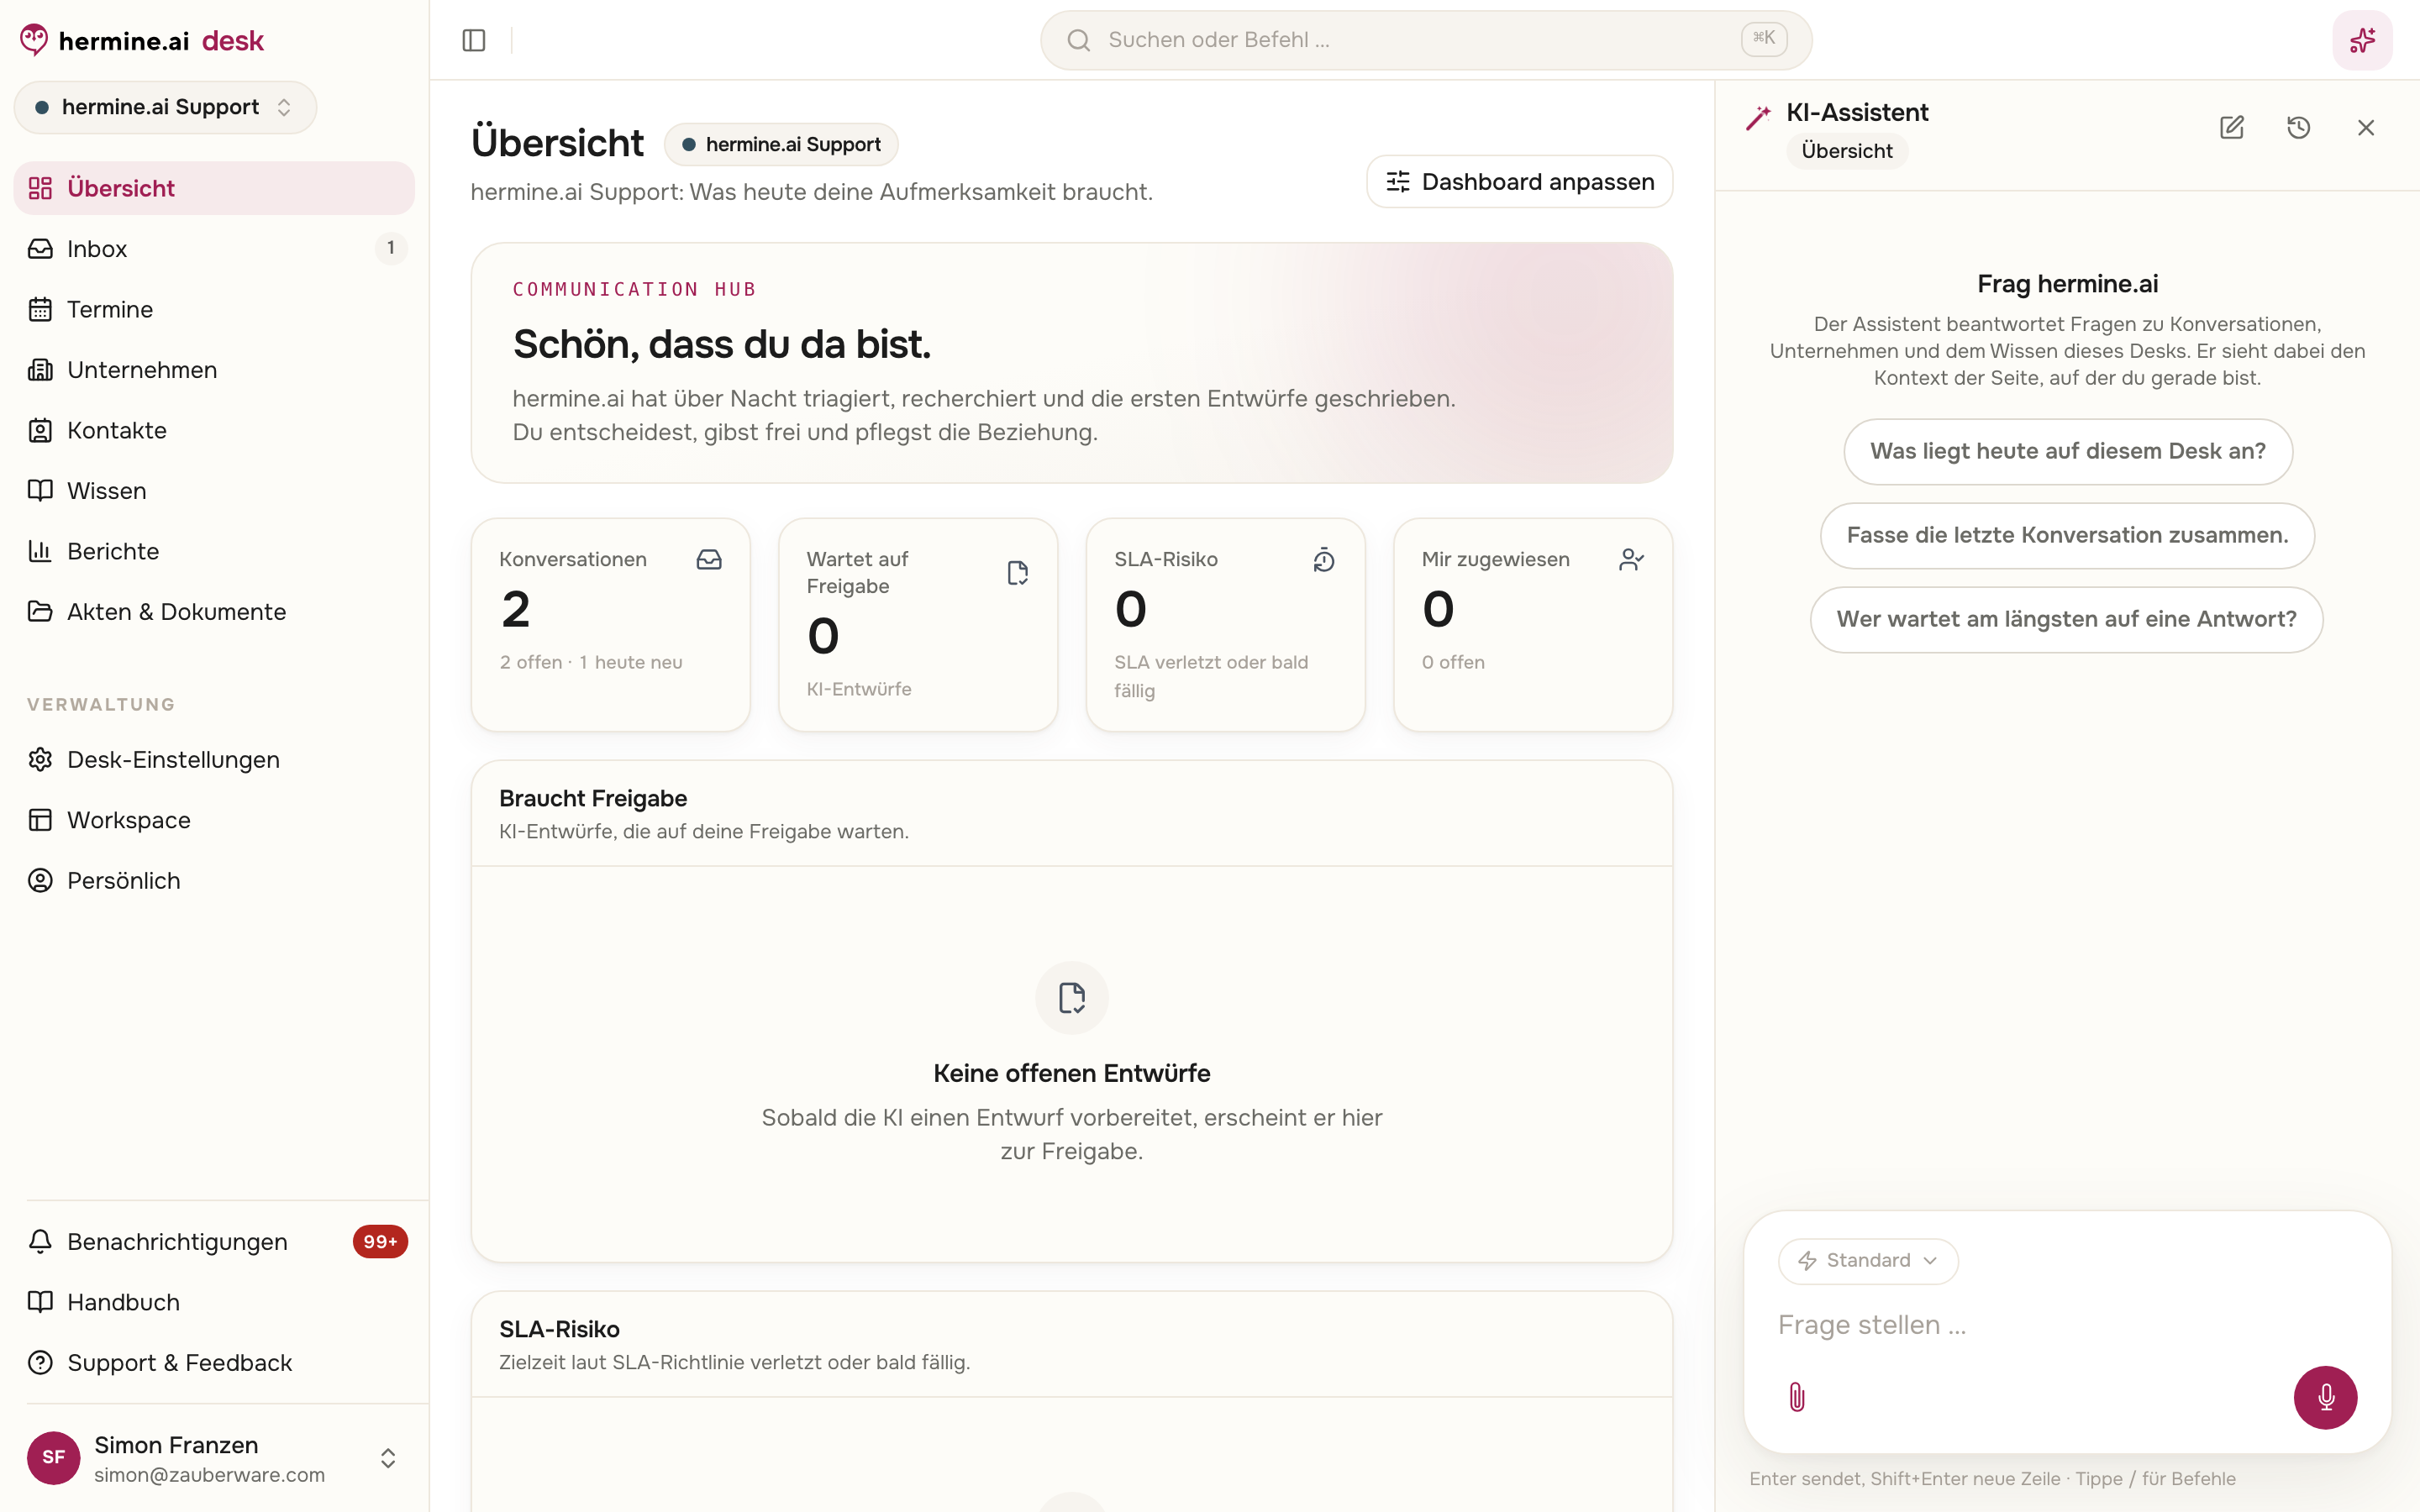
Task: Click the Support & Feedback help icon
Action: pyautogui.click(x=40, y=1363)
